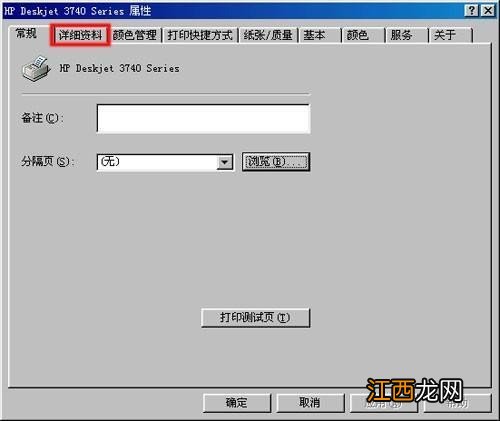Open the 颜色 tab

tap(363, 35)
